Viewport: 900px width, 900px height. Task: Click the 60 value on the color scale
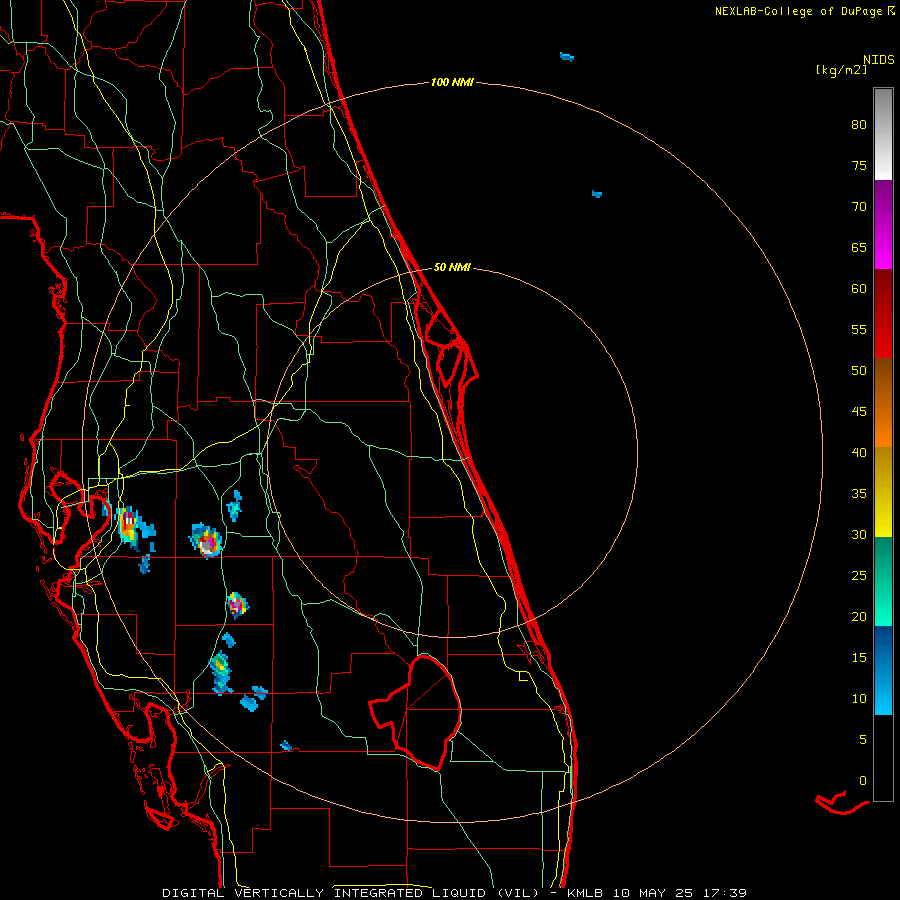pyautogui.click(x=859, y=289)
